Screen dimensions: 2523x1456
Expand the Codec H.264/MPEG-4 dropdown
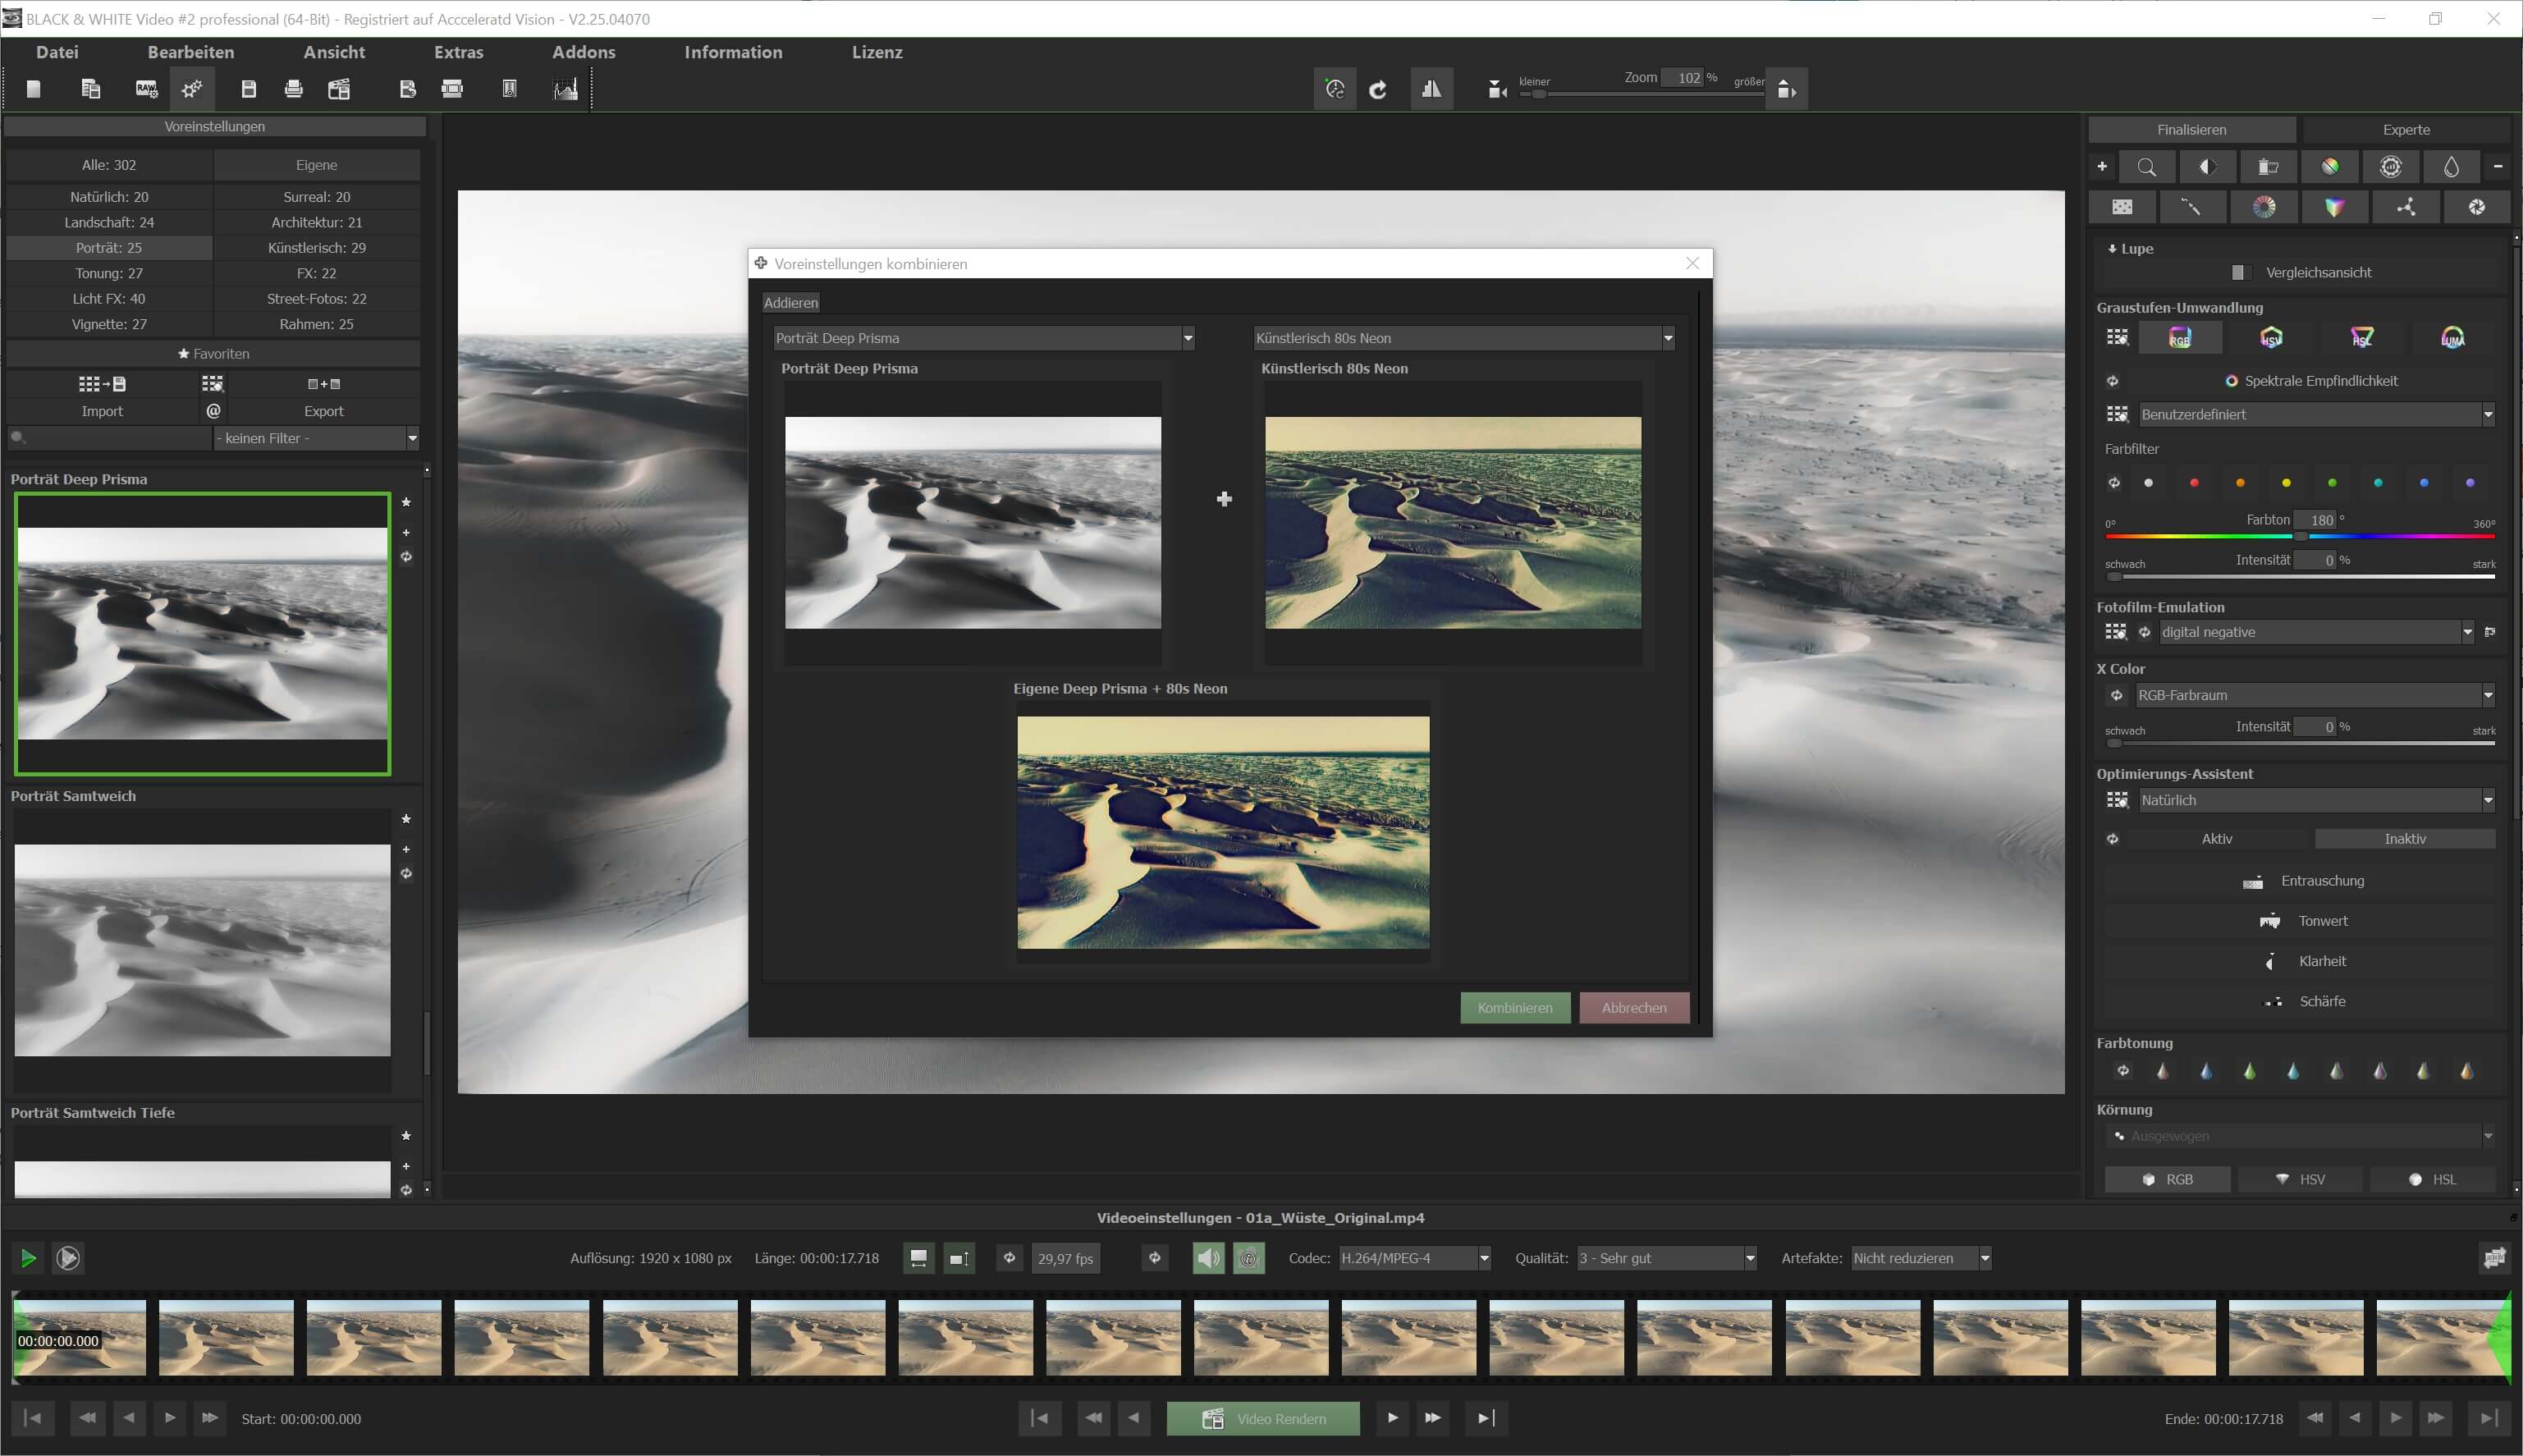click(x=1484, y=1258)
